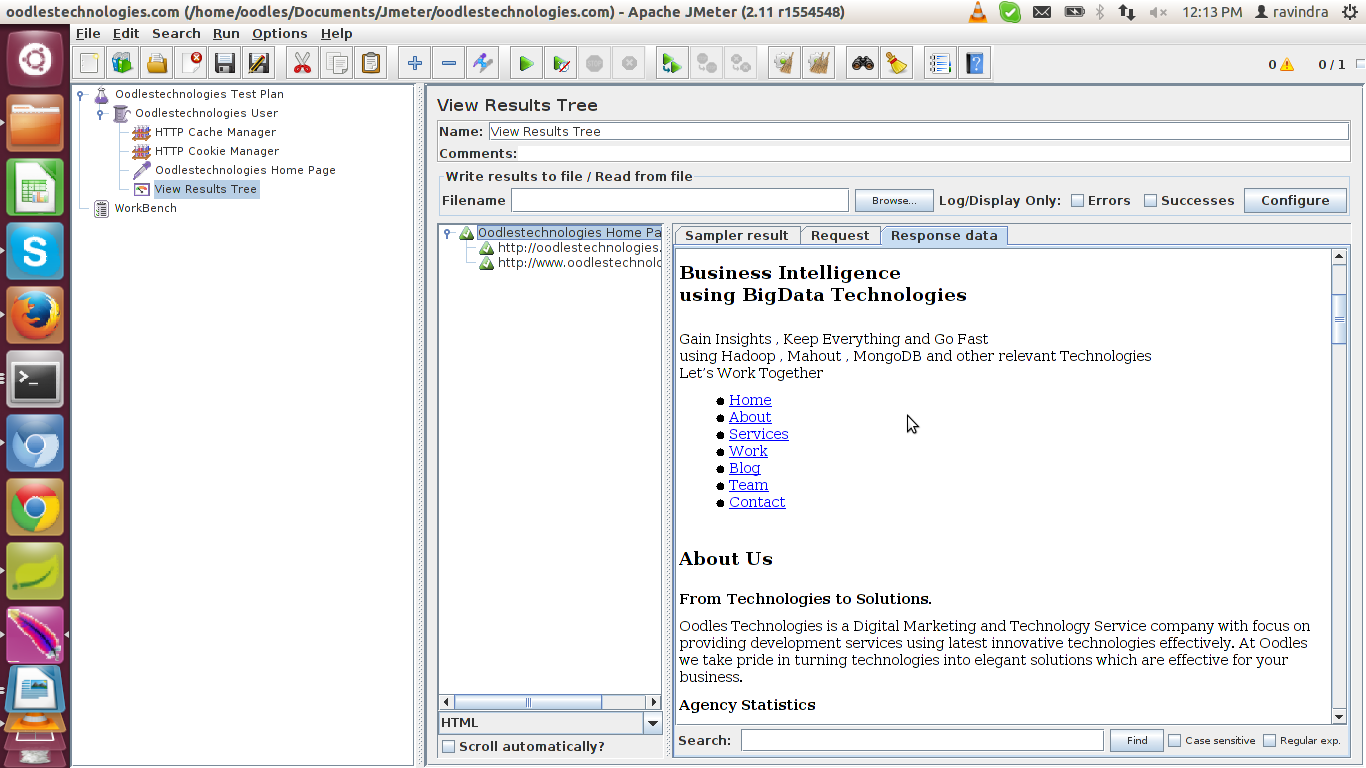This screenshot has height=768, width=1366.
Task: Open the Search menu
Action: pyautogui.click(x=176, y=33)
